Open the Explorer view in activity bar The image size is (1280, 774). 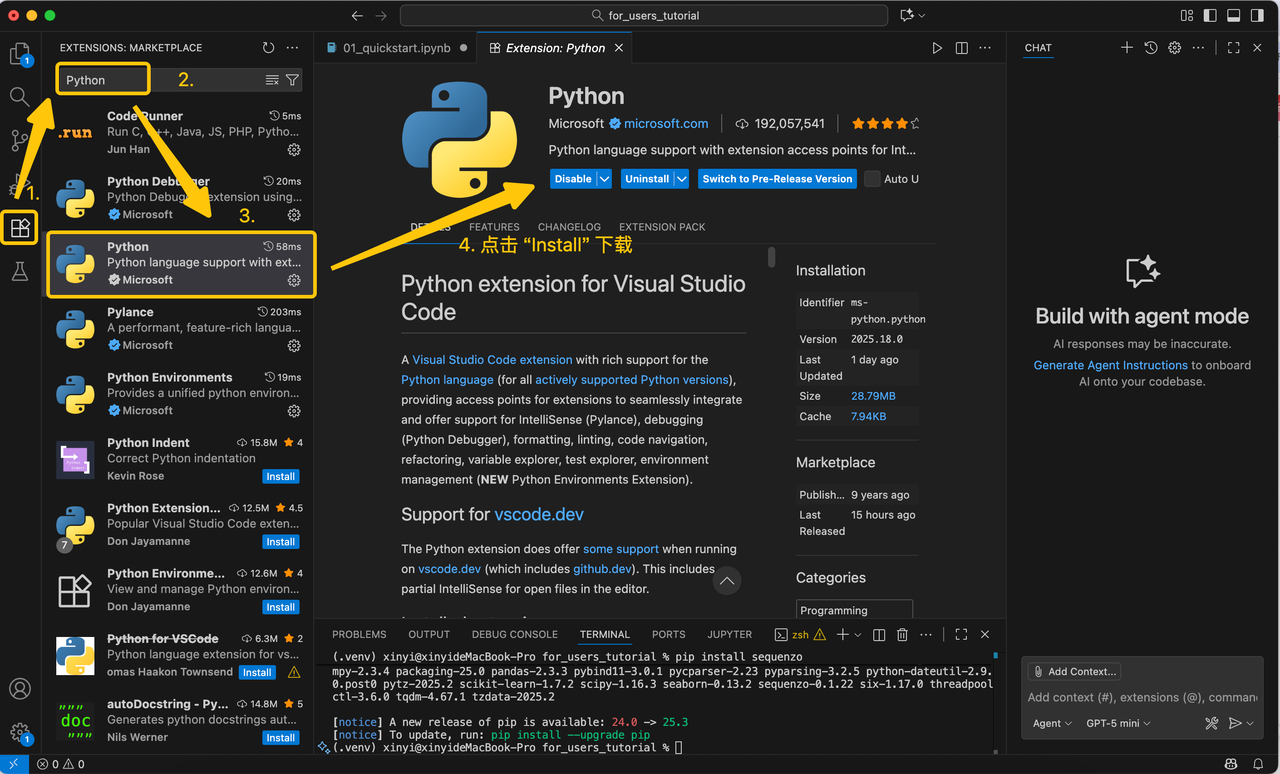[20, 54]
